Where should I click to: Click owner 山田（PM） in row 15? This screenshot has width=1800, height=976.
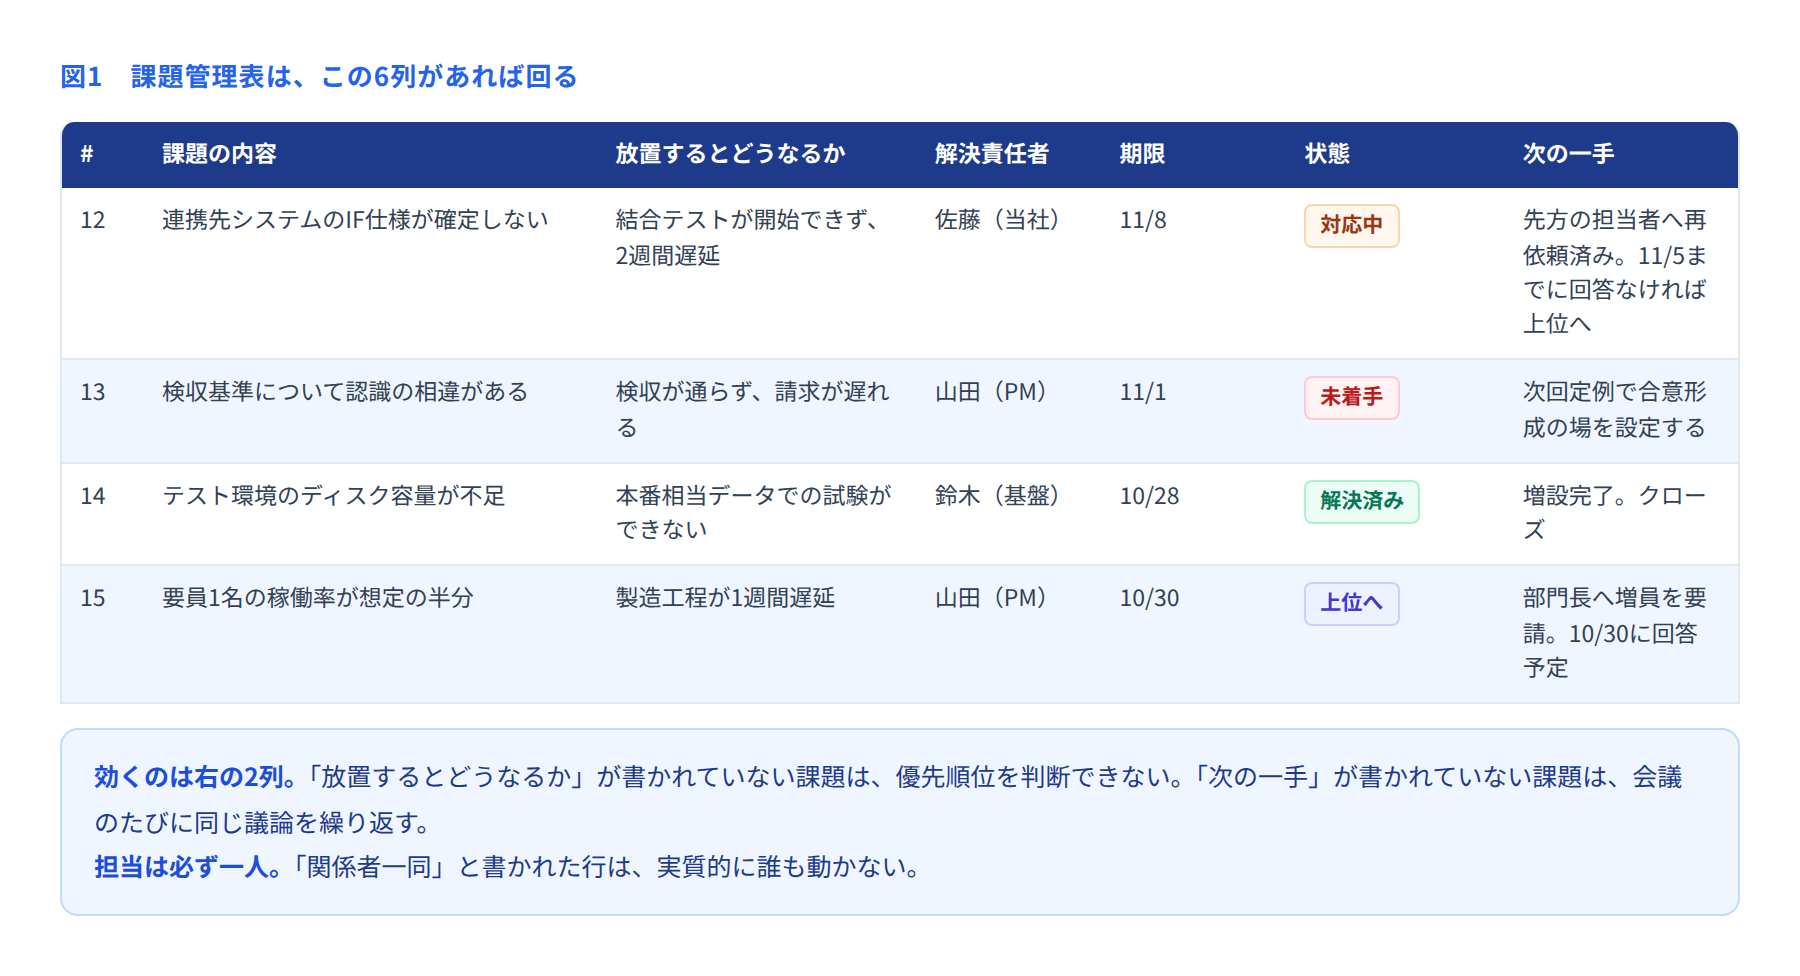990,598
